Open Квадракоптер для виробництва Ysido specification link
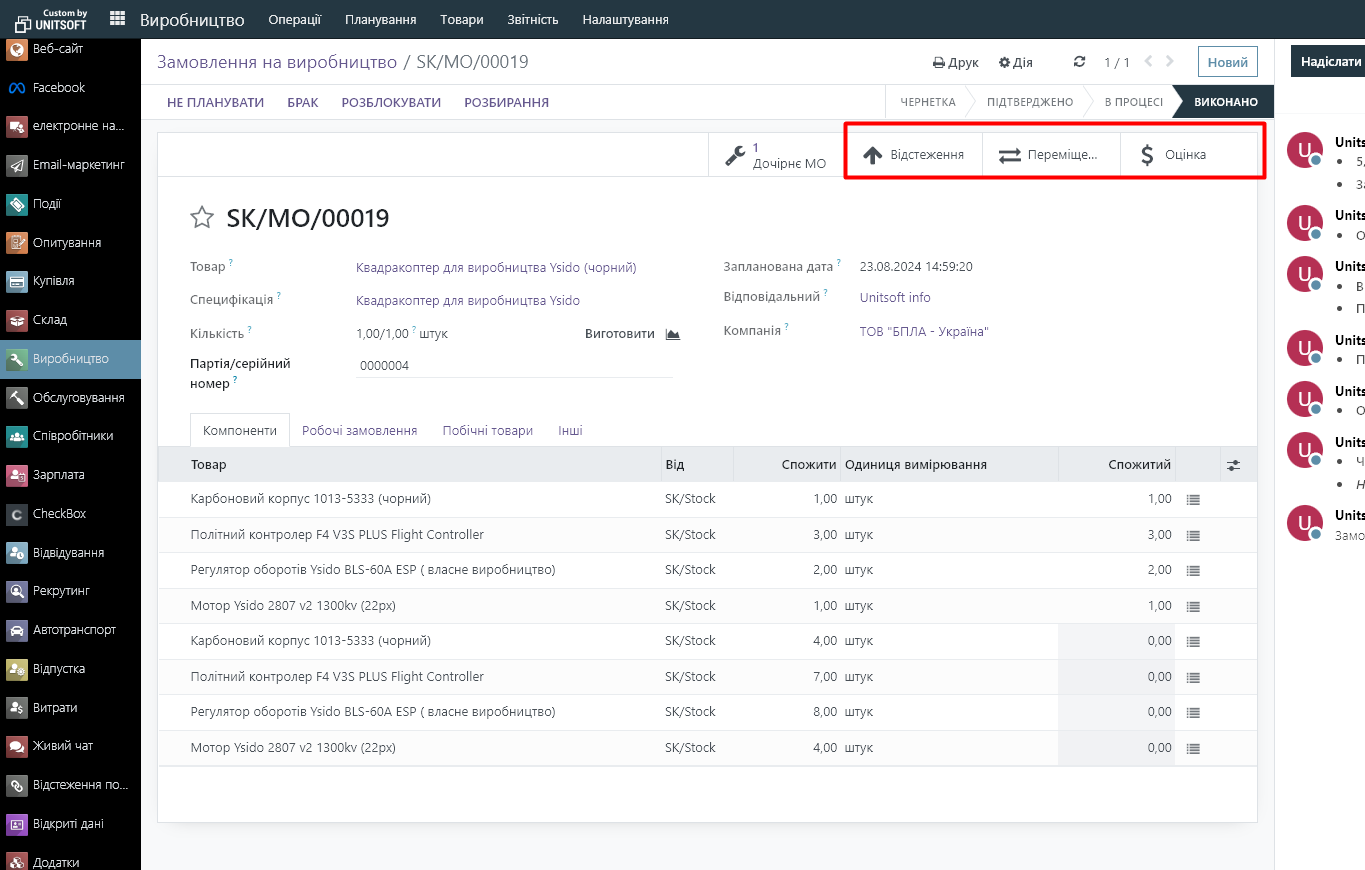The image size is (1365, 870). pos(468,301)
